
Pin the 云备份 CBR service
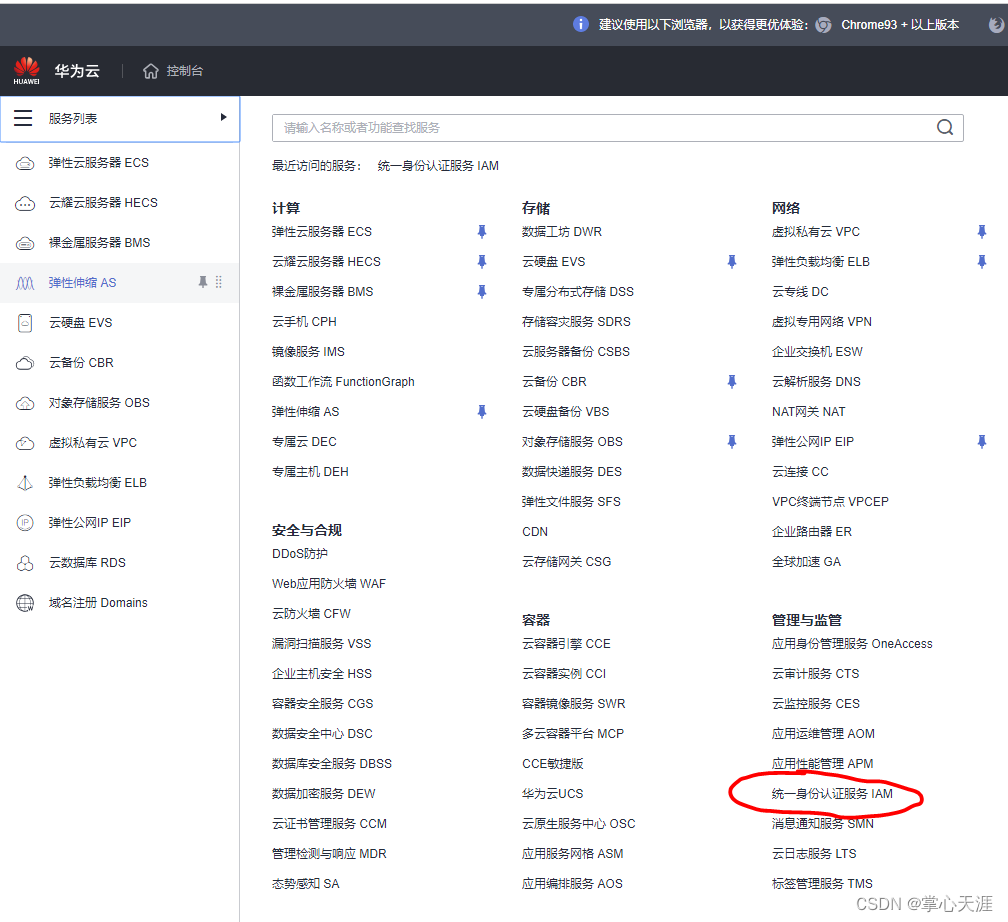click(731, 381)
